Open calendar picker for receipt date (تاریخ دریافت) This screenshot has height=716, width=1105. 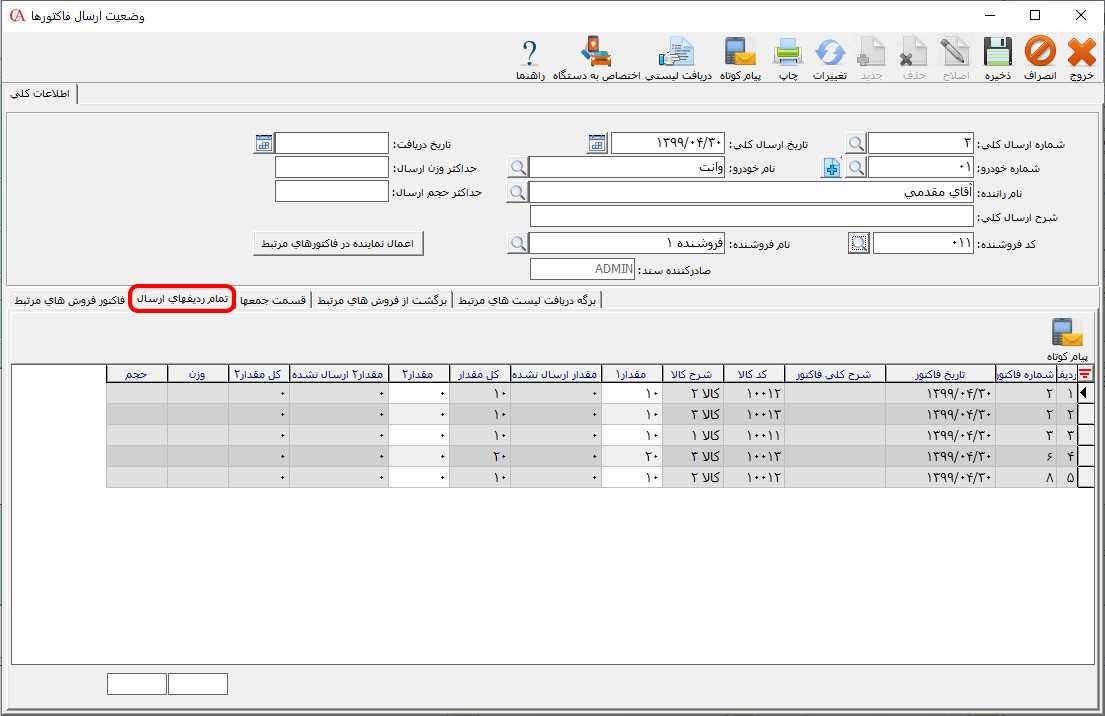[263, 144]
